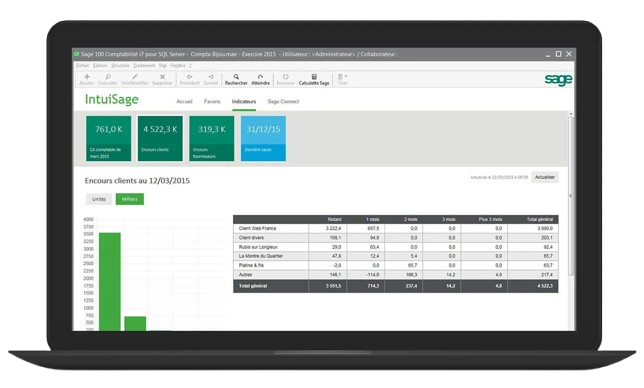This screenshot has width=644, height=388.
Task: Minimize the Sage 100 window
Action: point(548,55)
